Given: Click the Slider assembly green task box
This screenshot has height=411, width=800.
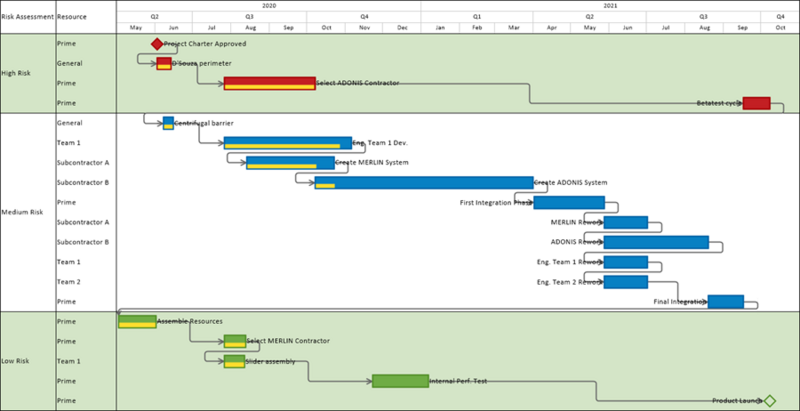Looking at the screenshot, I should [x=235, y=361].
